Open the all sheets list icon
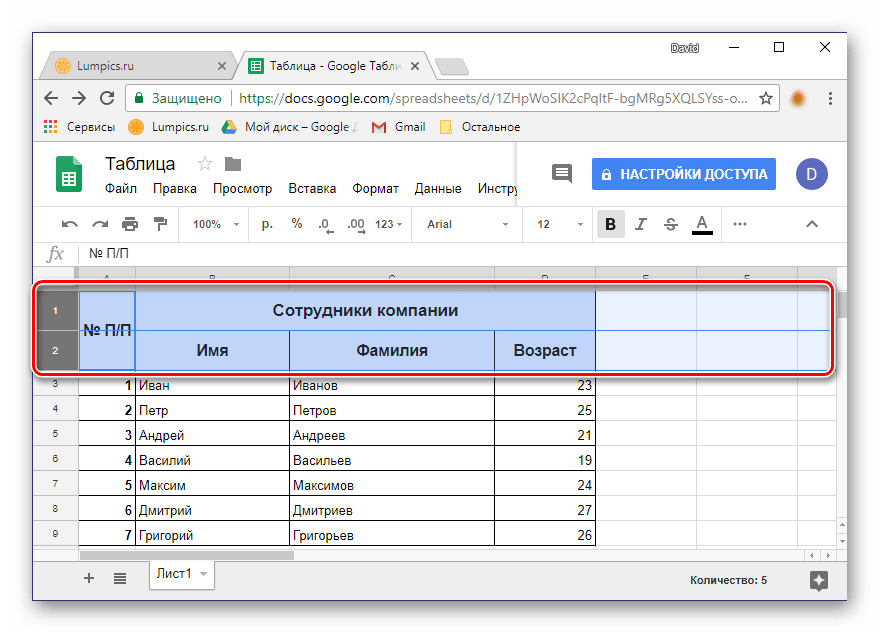The width and height of the screenshot is (881, 633). (x=120, y=577)
